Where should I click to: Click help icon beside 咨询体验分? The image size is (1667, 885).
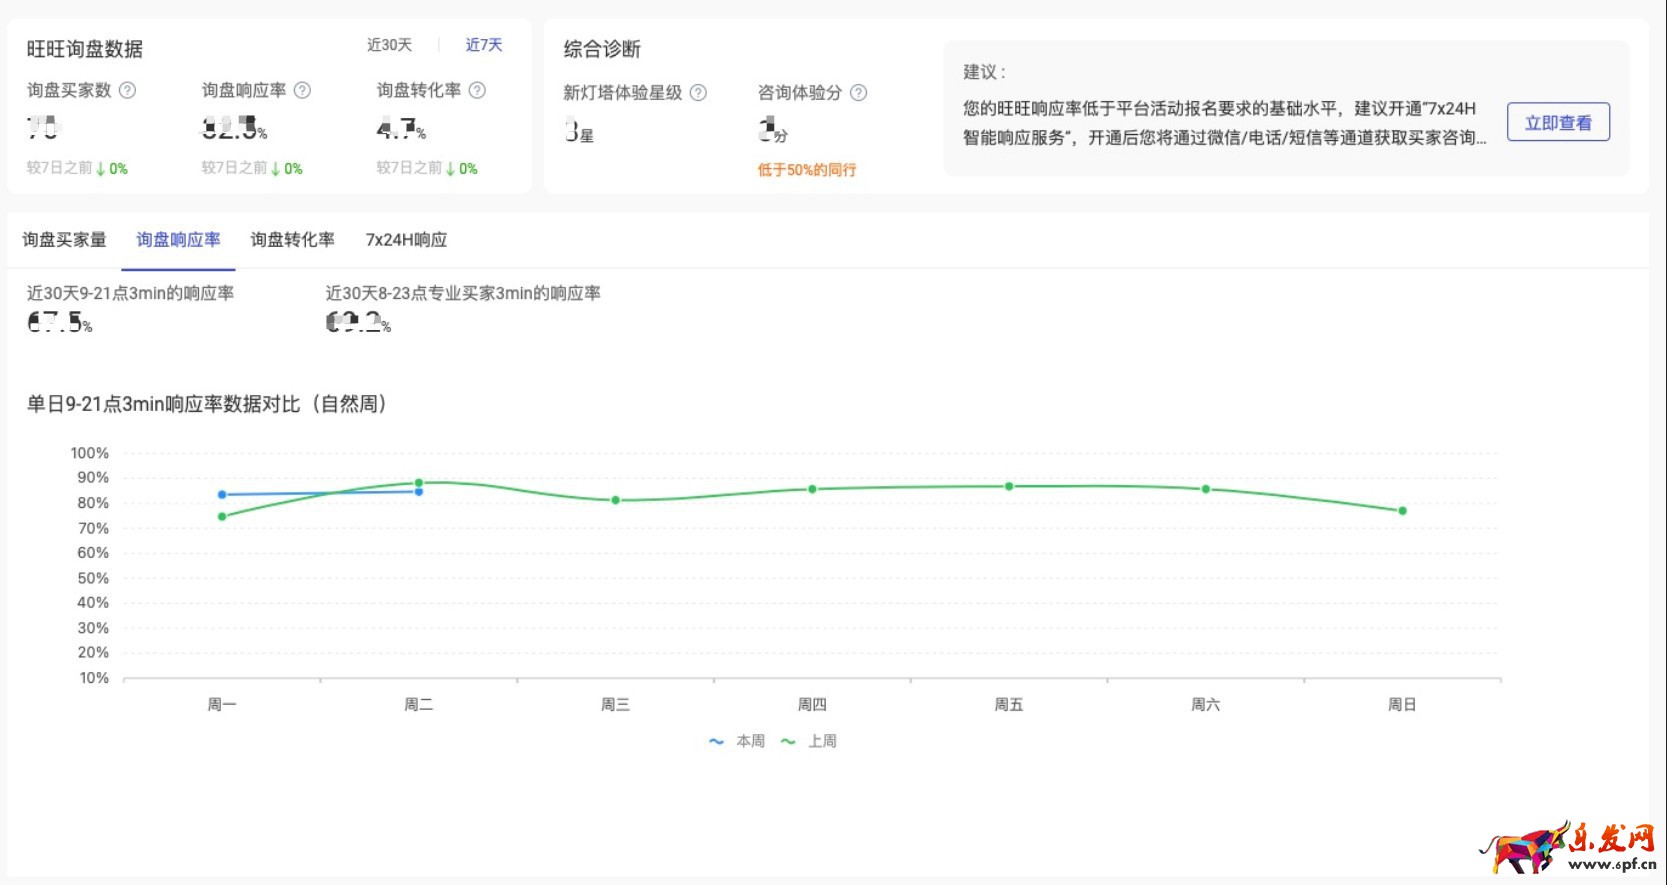point(858,93)
